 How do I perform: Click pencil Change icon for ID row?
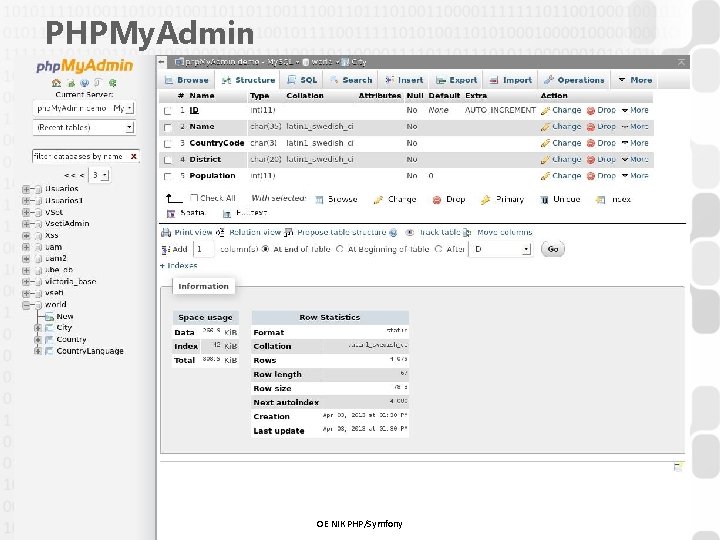545,111
